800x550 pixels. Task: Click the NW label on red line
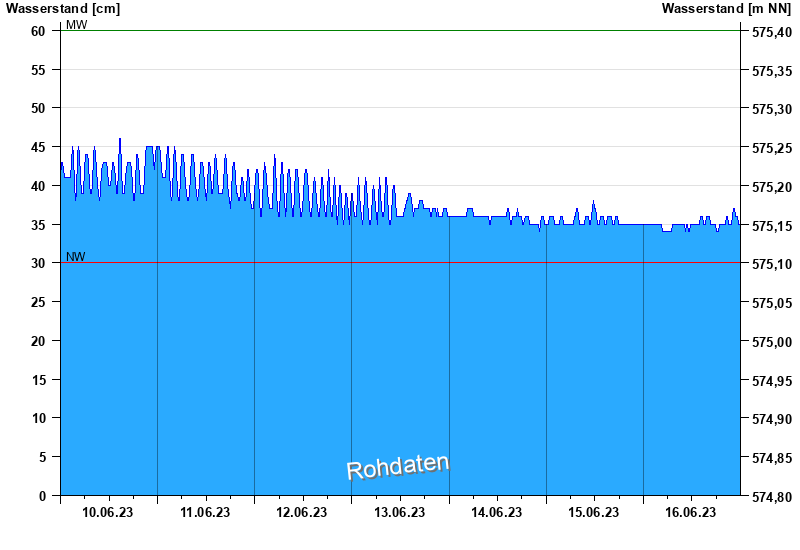click(76, 257)
